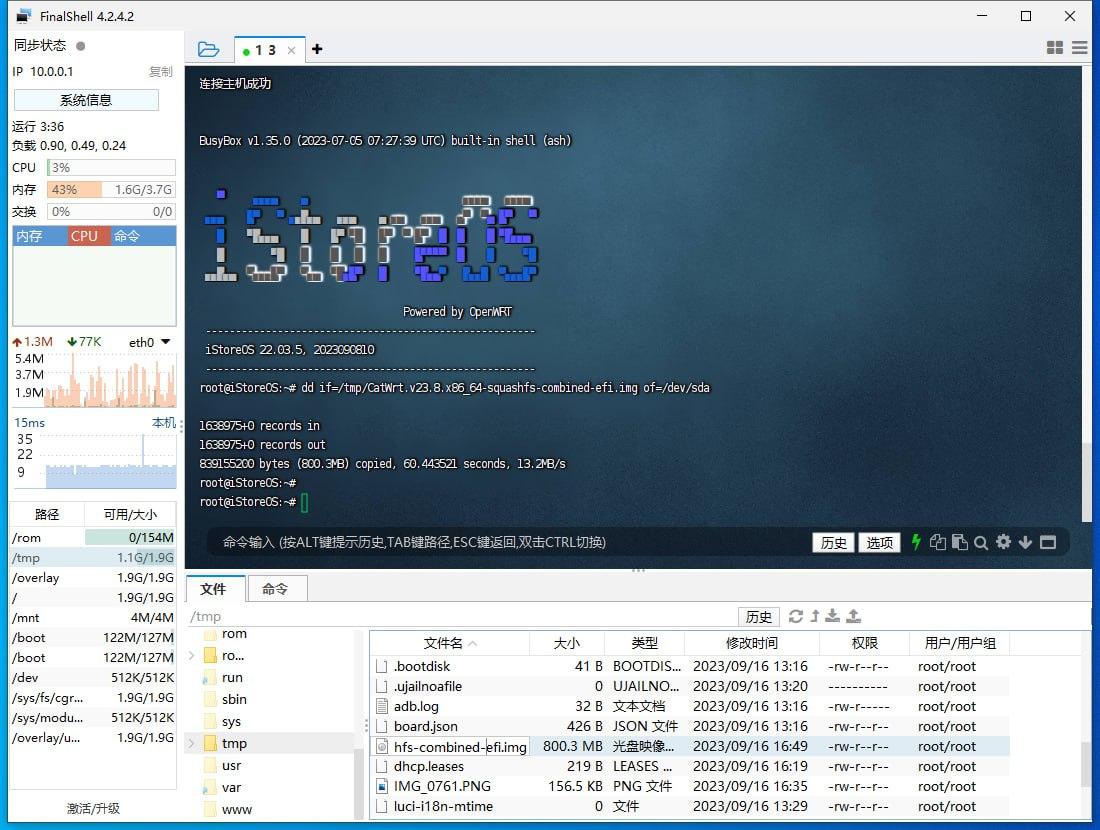Refresh the file list in file panel

pos(796,616)
